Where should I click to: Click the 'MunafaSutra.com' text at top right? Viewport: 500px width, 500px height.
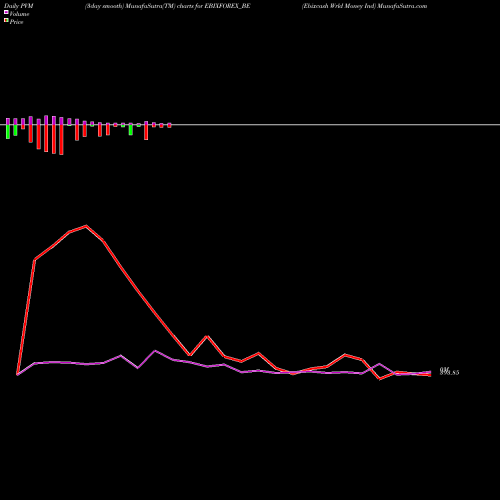[402, 6]
